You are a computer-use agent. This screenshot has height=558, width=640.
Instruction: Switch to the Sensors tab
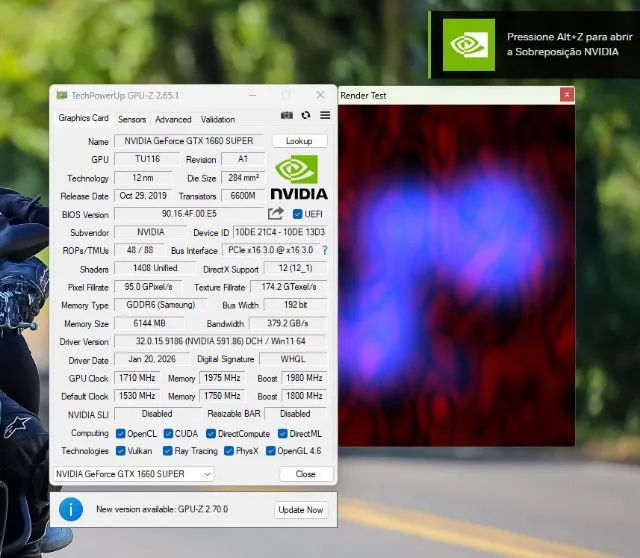pyautogui.click(x=132, y=119)
